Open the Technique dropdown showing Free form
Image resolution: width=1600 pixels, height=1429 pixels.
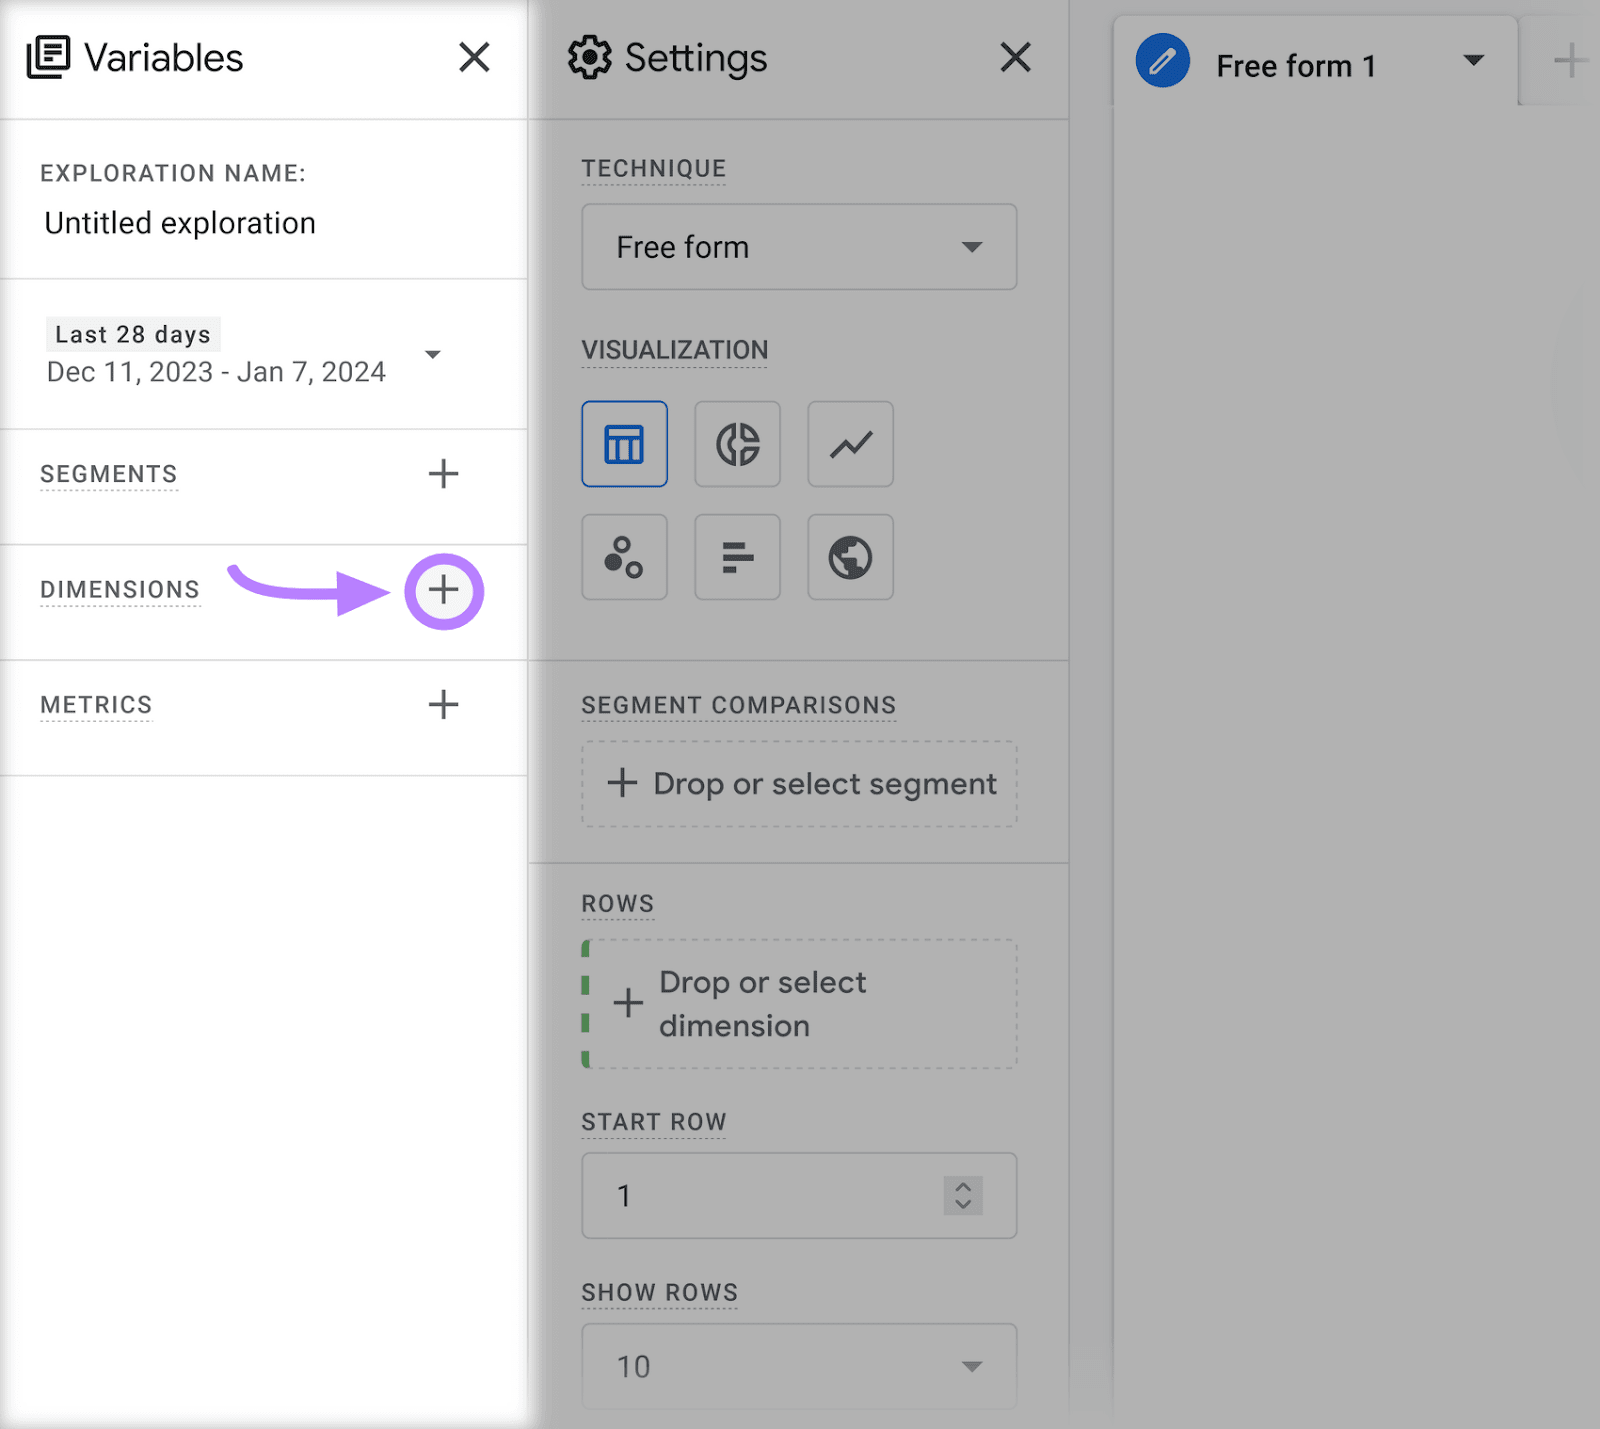coord(798,247)
